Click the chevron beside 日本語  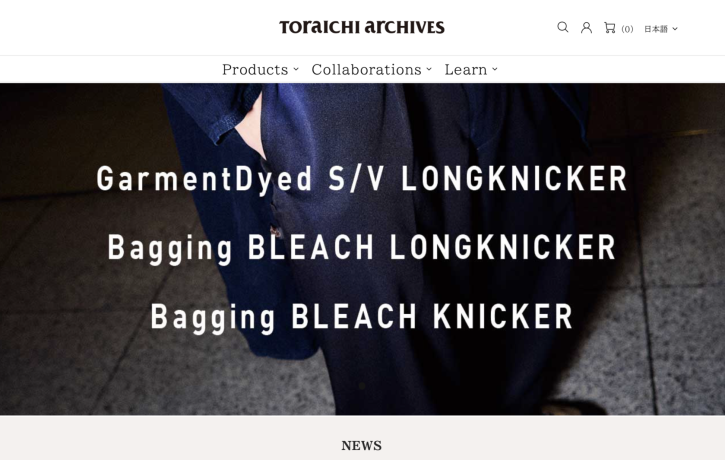click(675, 29)
